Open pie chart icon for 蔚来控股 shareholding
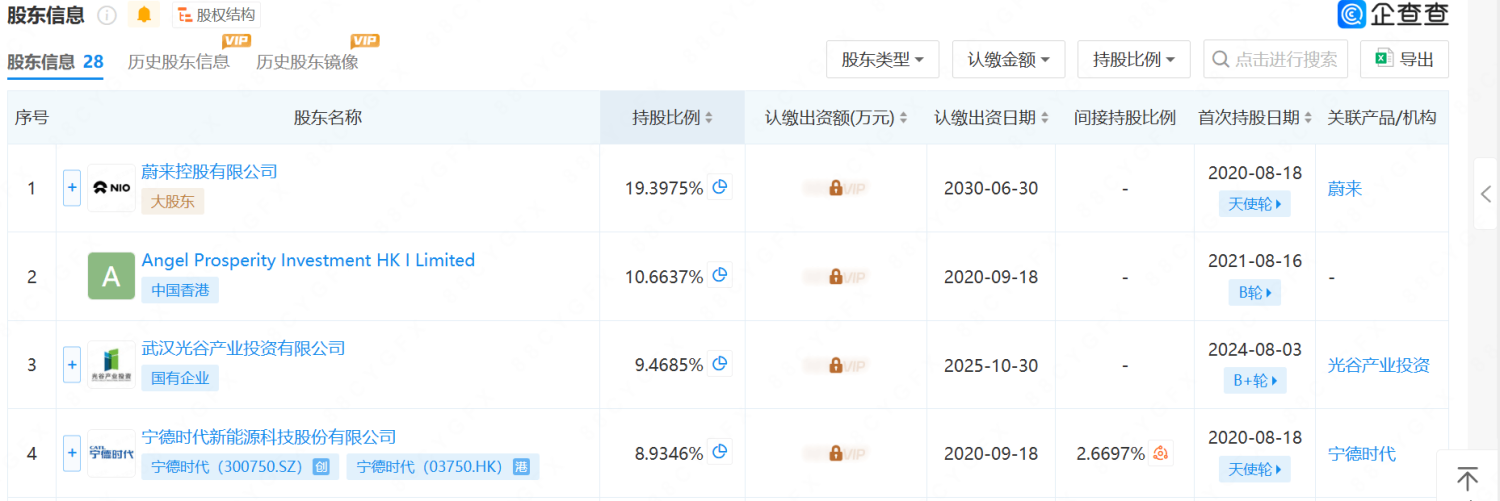 [x=720, y=187]
